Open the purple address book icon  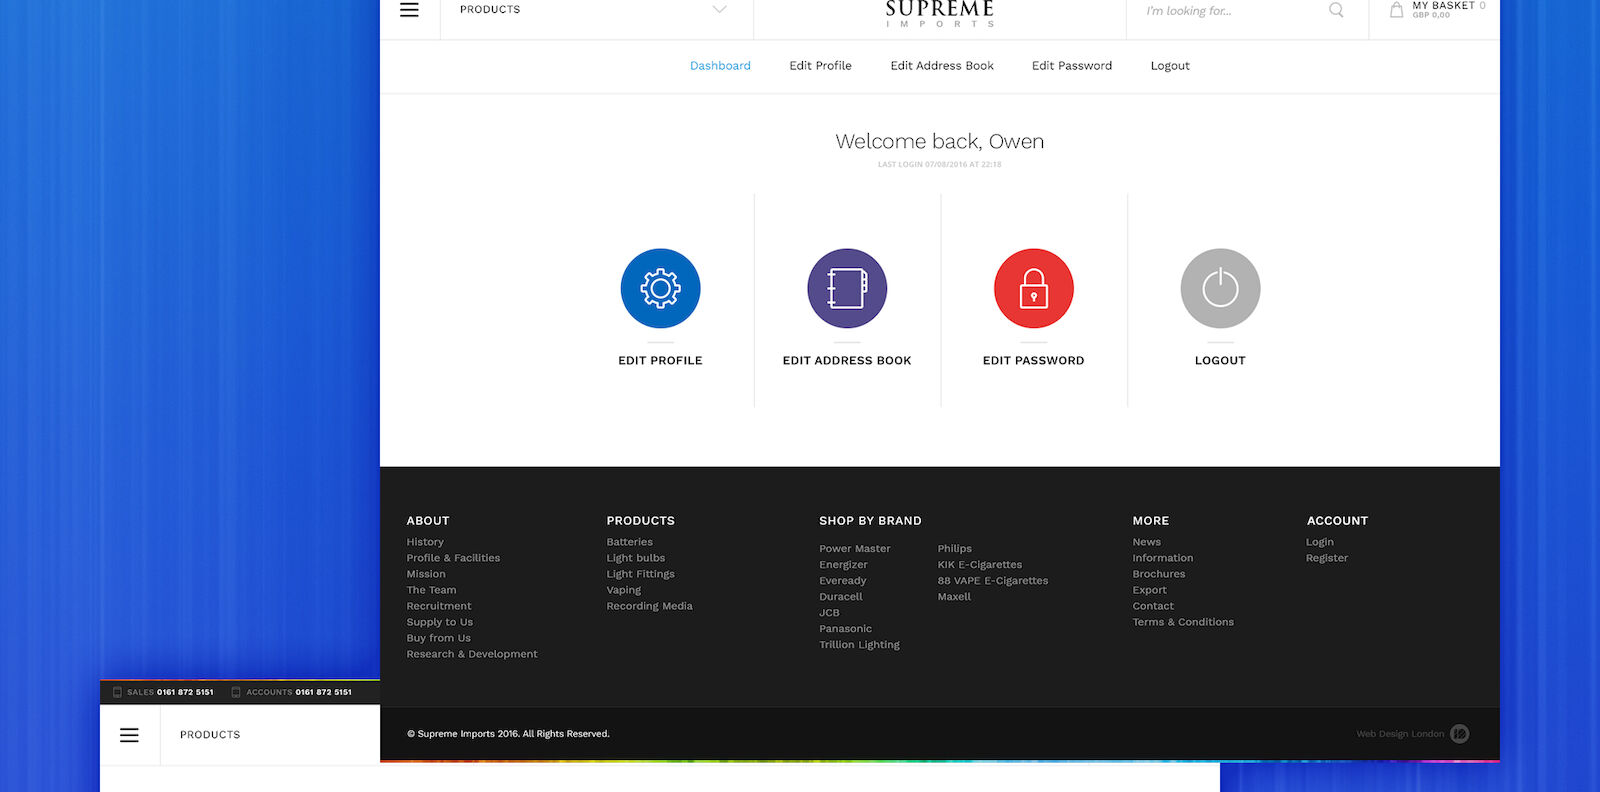point(847,289)
